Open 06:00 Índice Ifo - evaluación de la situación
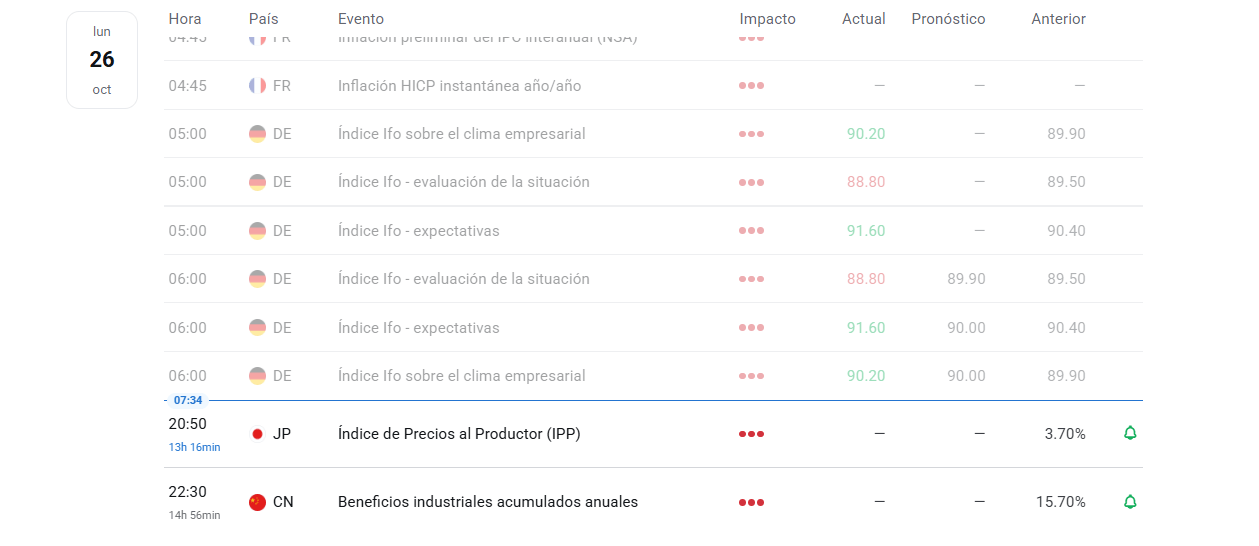The height and width of the screenshot is (546, 1259). coord(464,279)
